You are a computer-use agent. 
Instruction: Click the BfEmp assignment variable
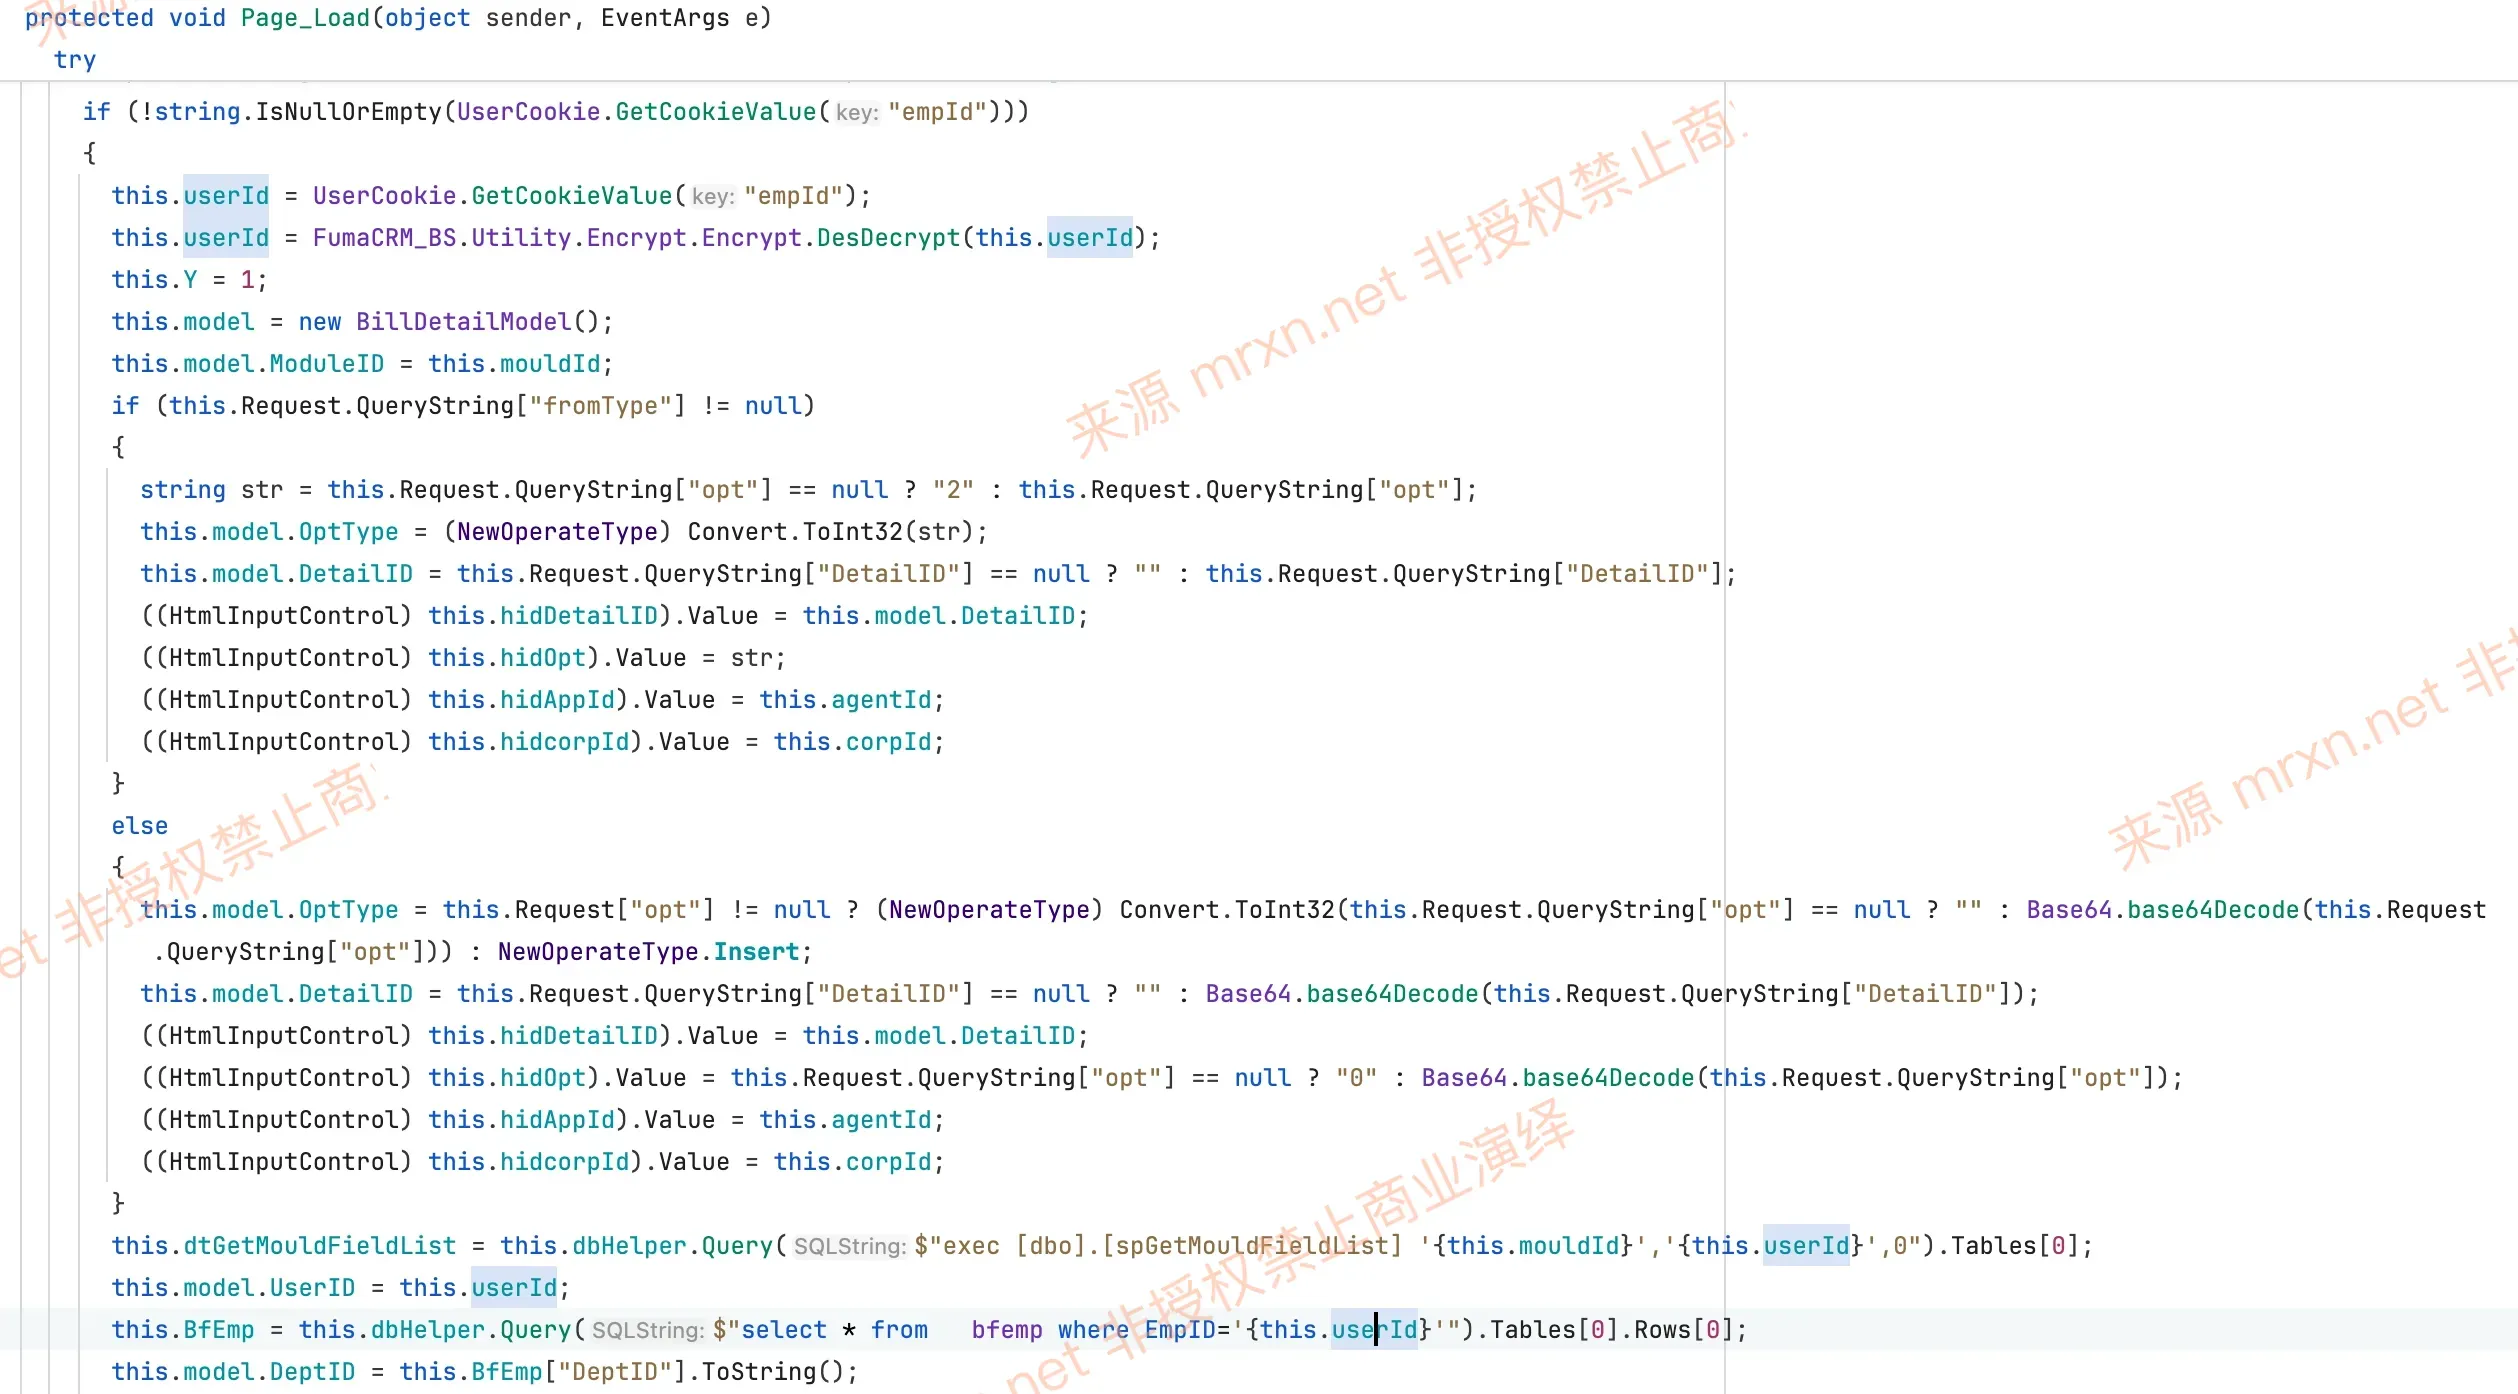point(219,1329)
